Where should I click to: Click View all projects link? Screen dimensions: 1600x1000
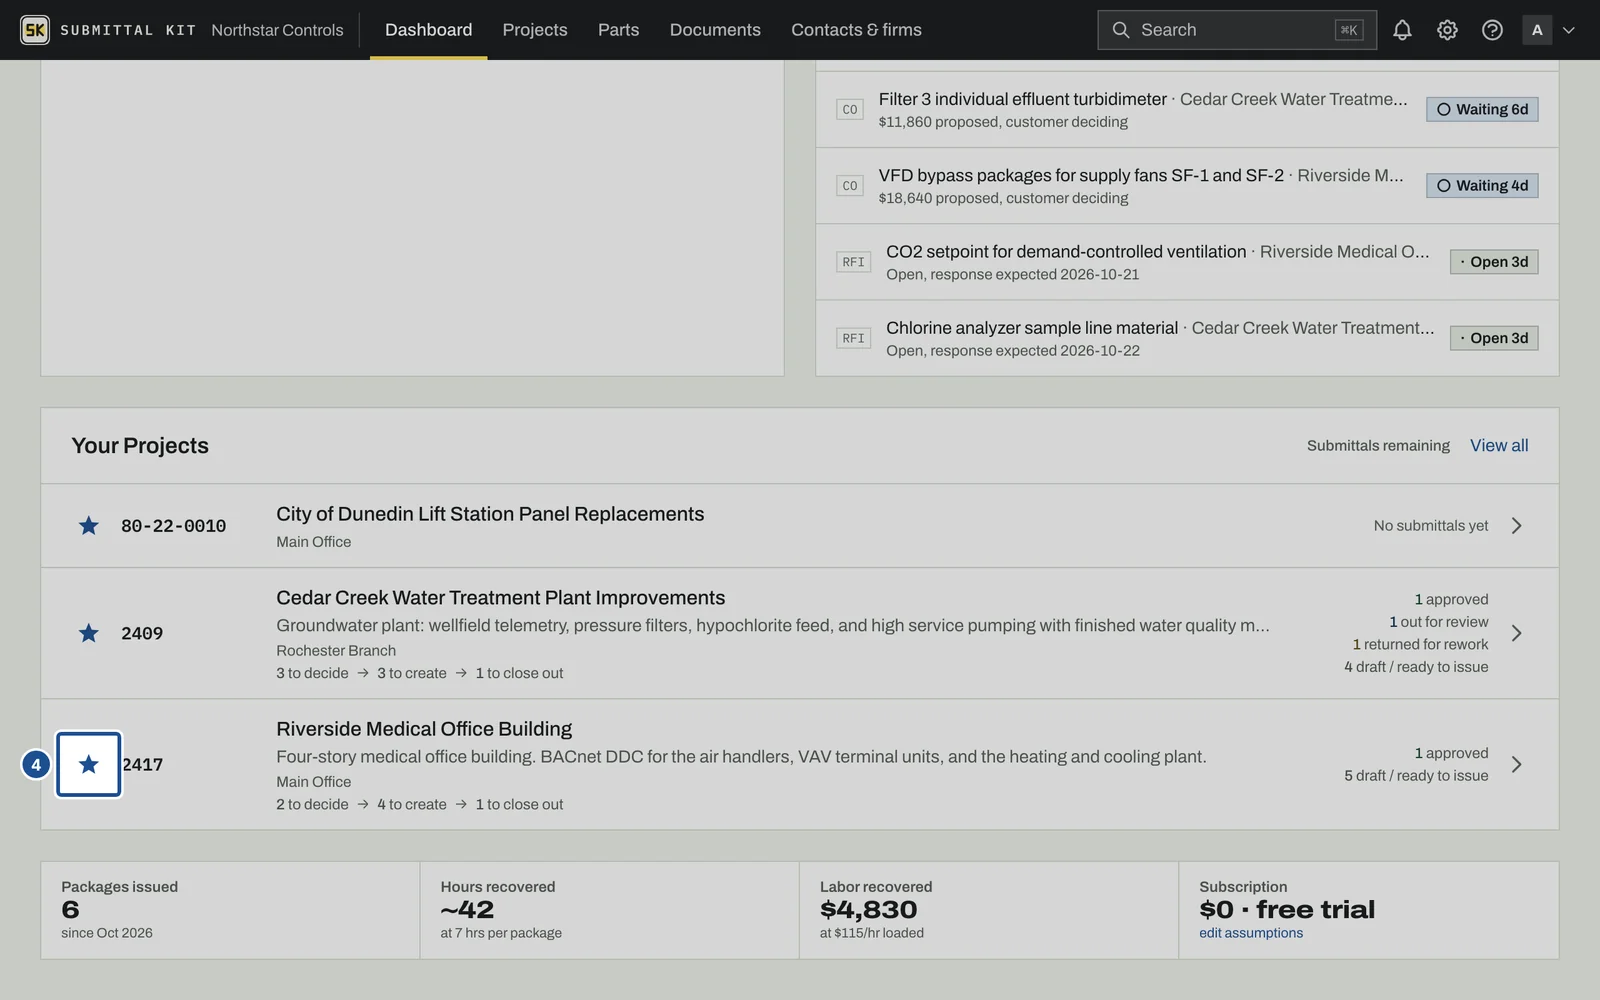click(x=1499, y=445)
